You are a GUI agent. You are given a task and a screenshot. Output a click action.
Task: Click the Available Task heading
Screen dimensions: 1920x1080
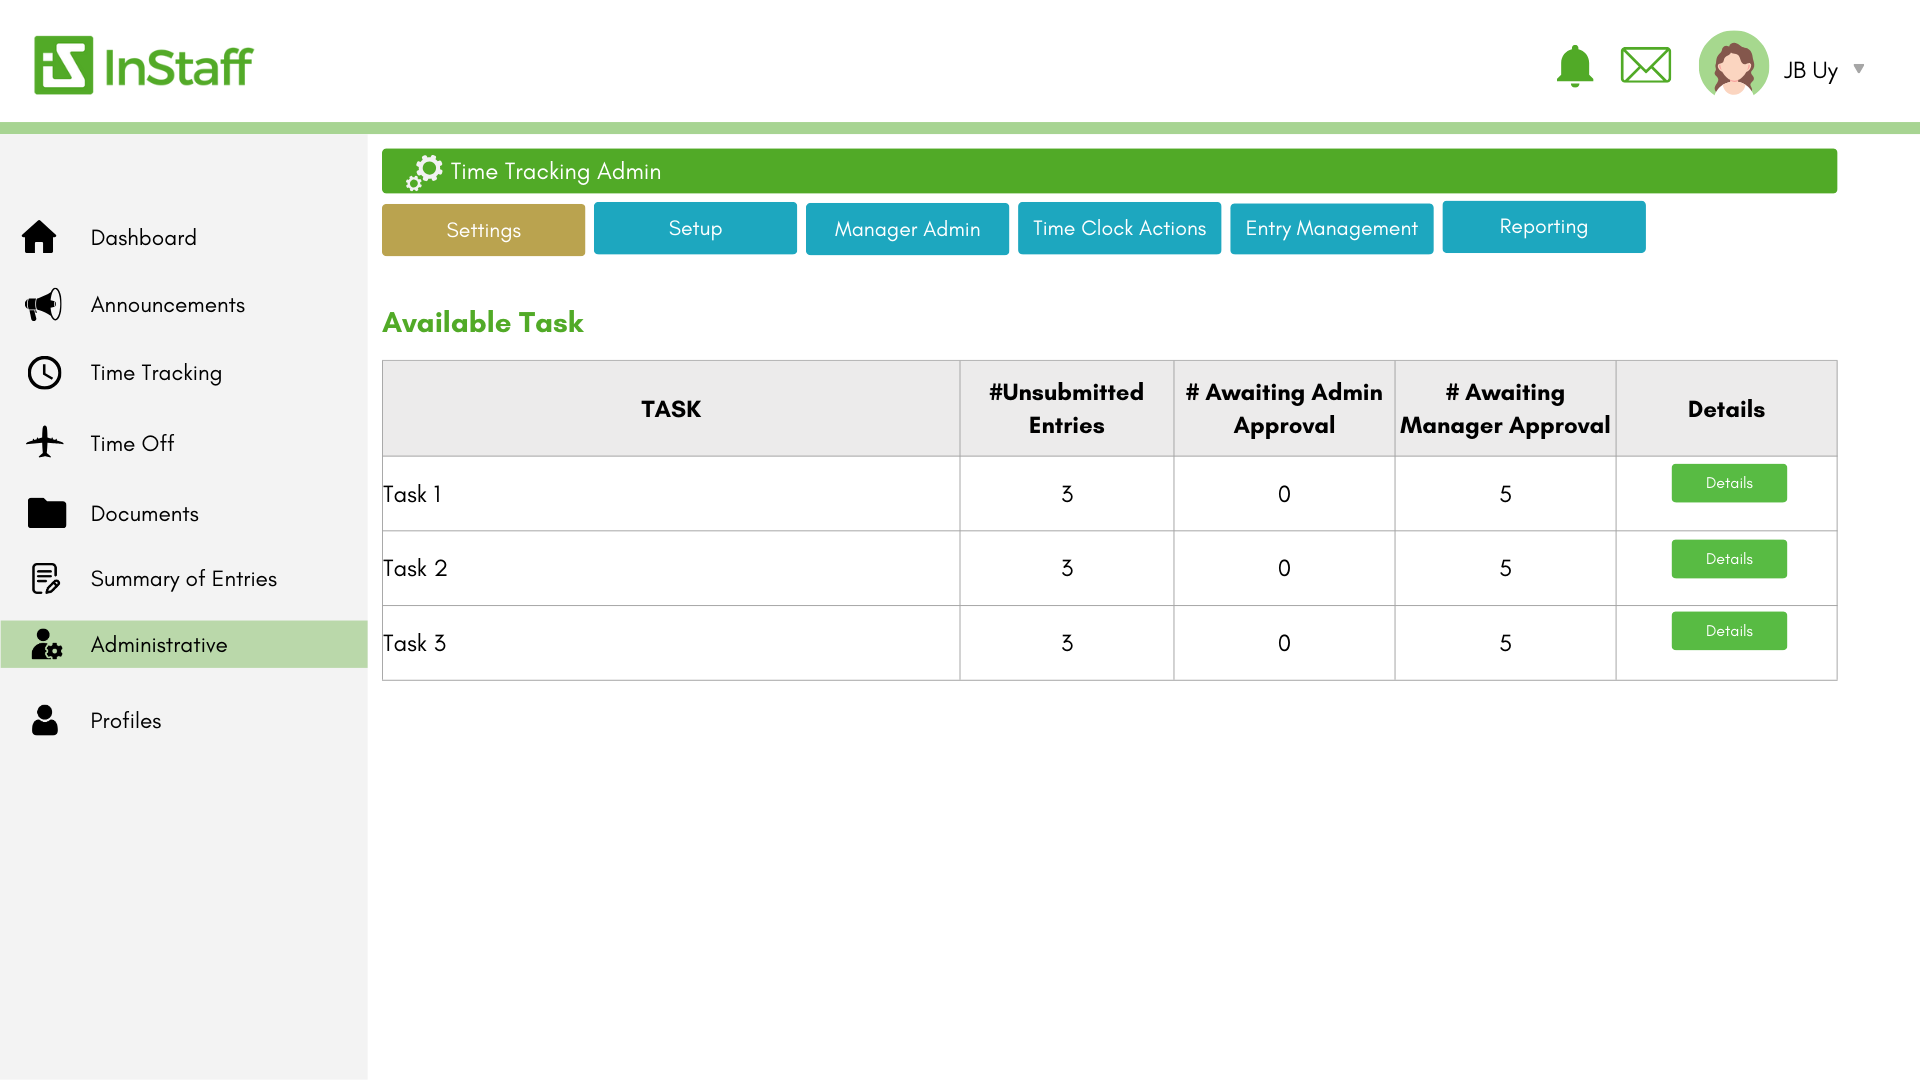[x=483, y=322]
